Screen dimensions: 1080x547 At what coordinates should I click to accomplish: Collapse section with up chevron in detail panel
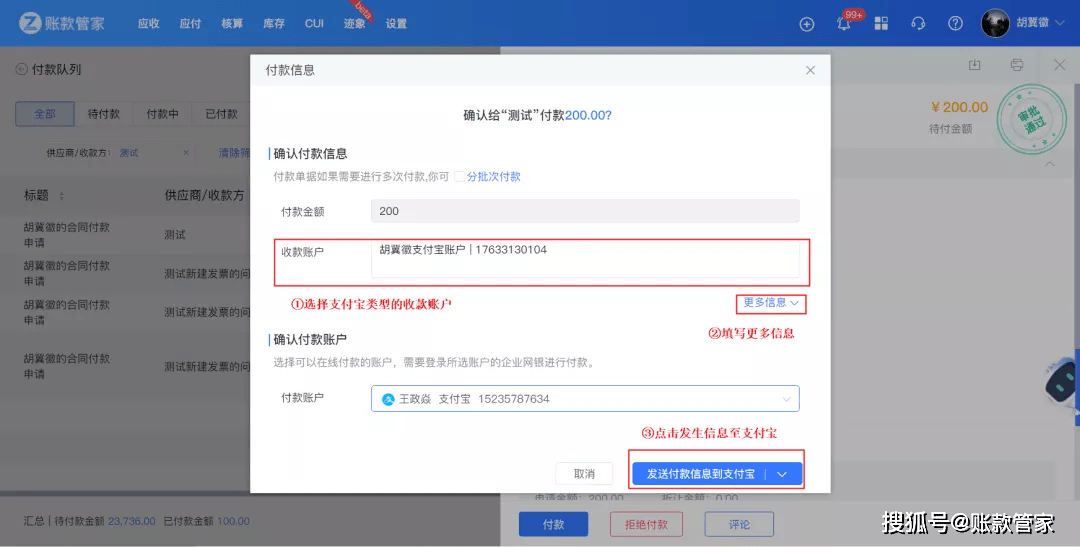[1050, 164]
